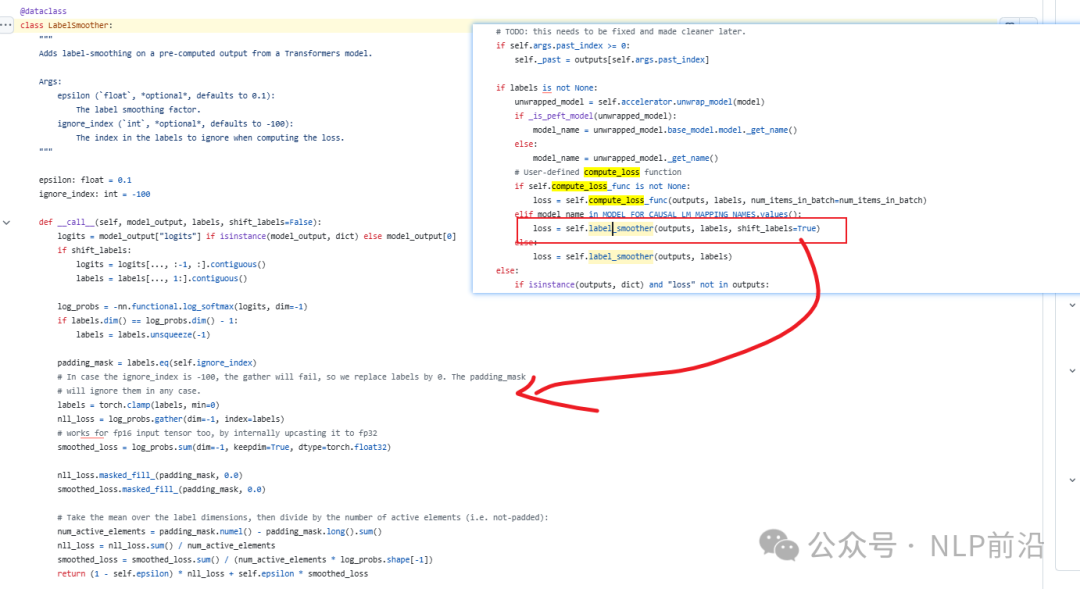Click 'smoothed_loss.masked_fill_(padding_mask, 0.0)' line

click(x=161, y=489)
